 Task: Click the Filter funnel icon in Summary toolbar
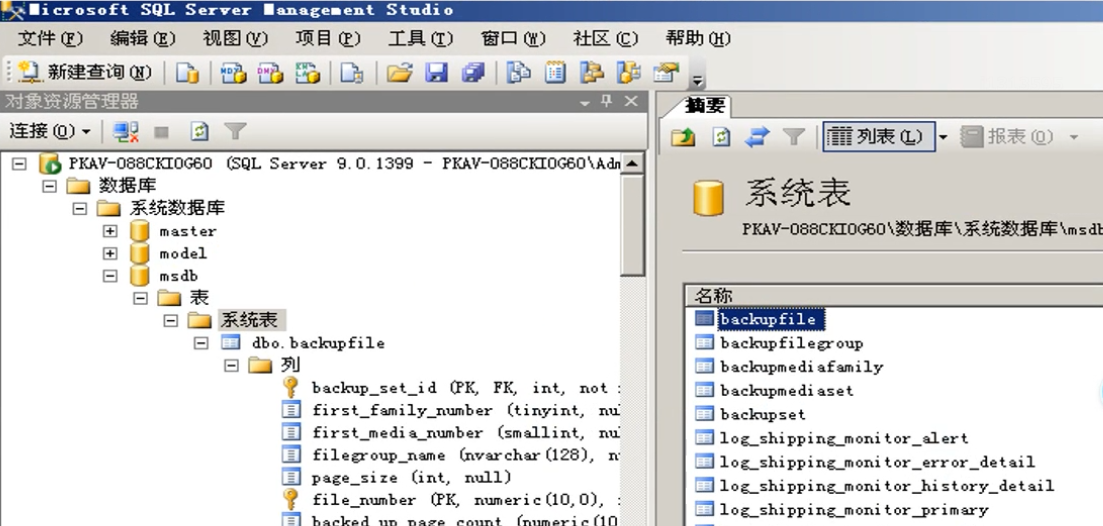click(793, 136)
